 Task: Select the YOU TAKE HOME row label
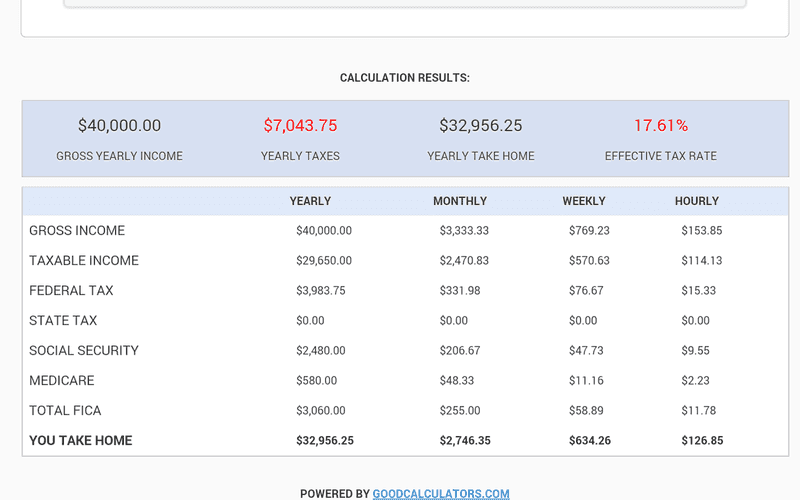click(81, 441)
